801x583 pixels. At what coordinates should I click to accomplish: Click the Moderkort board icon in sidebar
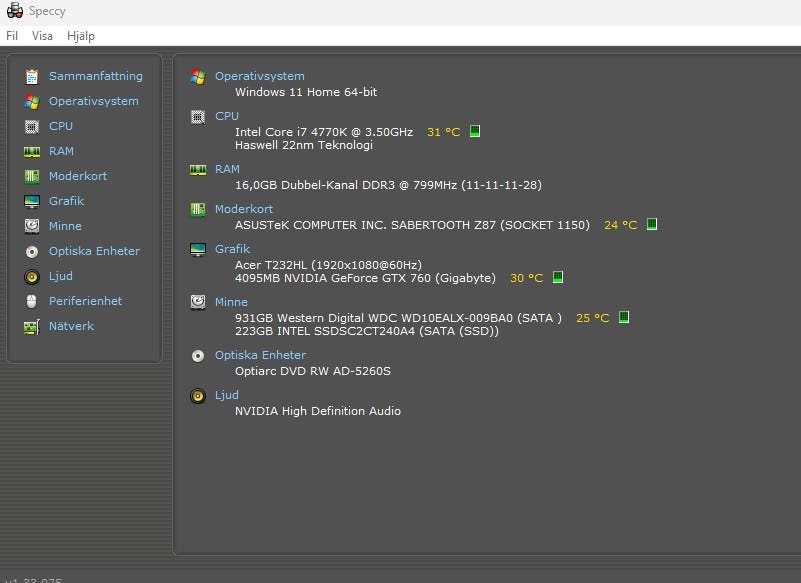pyautogui.click(x=32, y=176)
